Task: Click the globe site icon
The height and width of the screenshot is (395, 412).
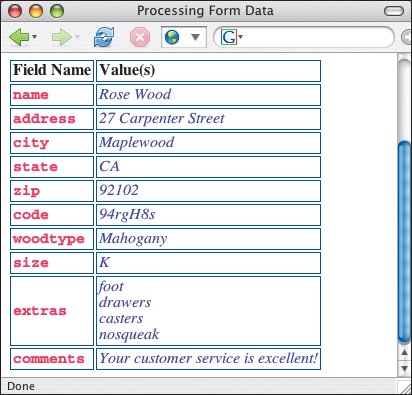Action: [172, 37]
